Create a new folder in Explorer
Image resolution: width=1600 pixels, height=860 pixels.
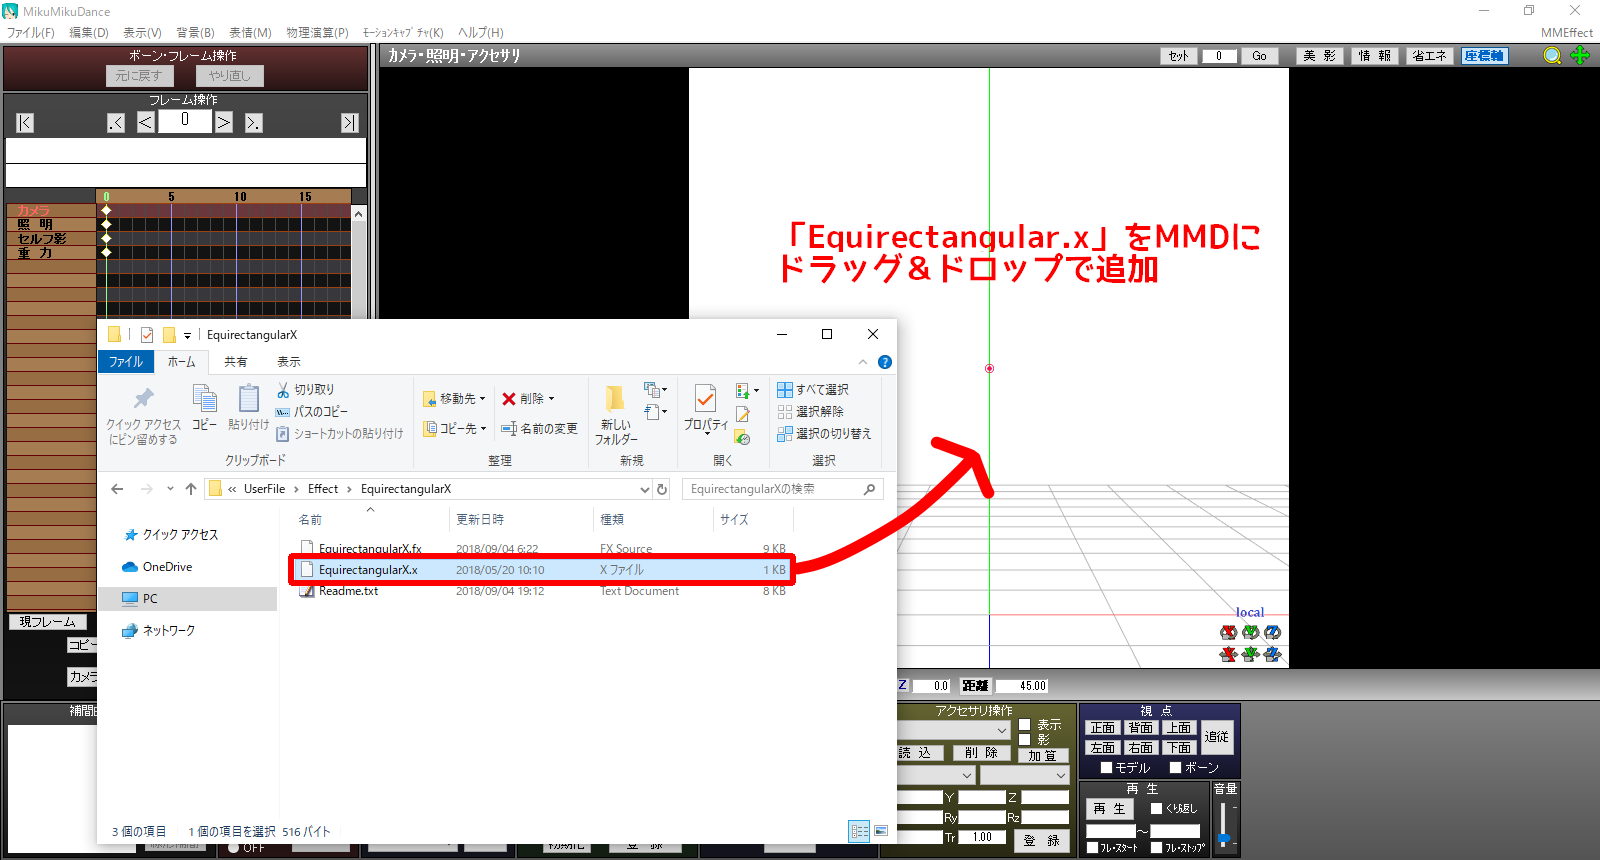pyautogui.click(x=616, y=415)
